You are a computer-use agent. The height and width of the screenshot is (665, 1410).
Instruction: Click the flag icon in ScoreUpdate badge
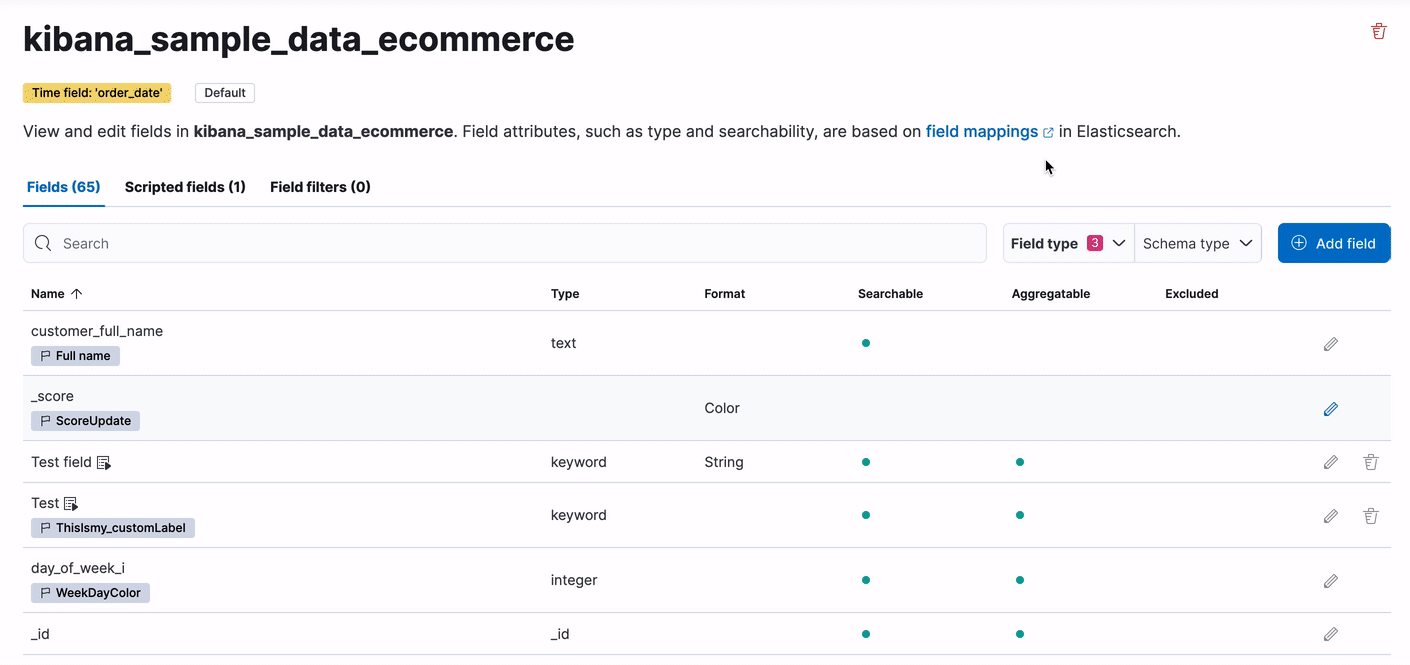45,421
